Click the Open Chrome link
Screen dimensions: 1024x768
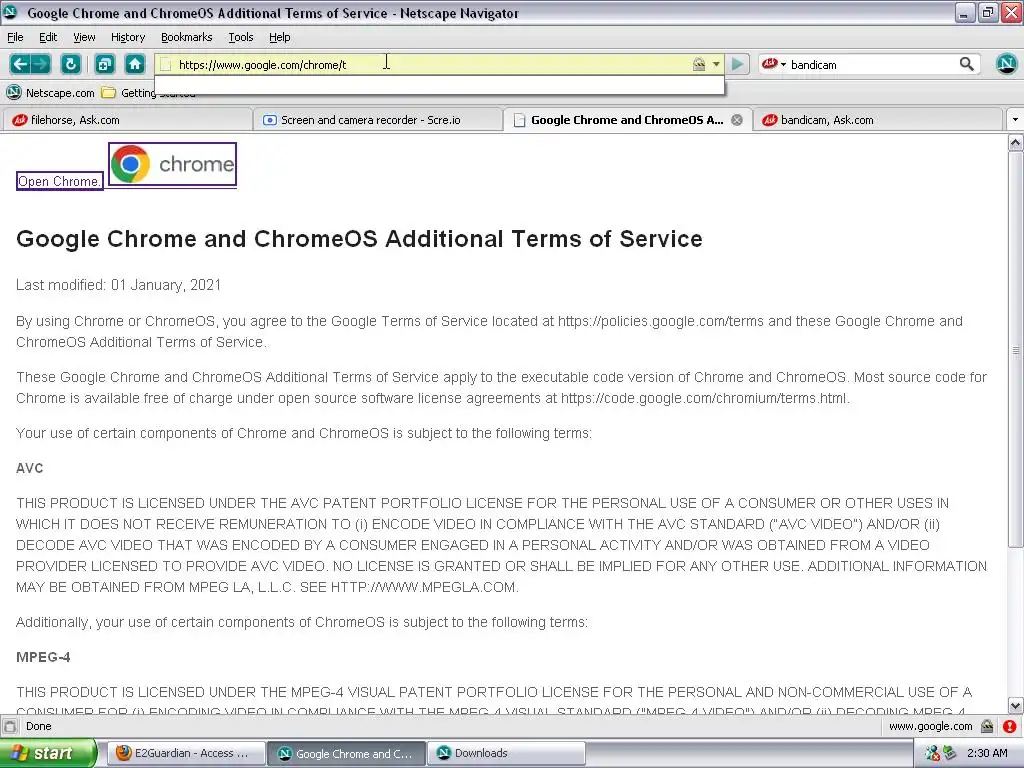coord(59,182)
